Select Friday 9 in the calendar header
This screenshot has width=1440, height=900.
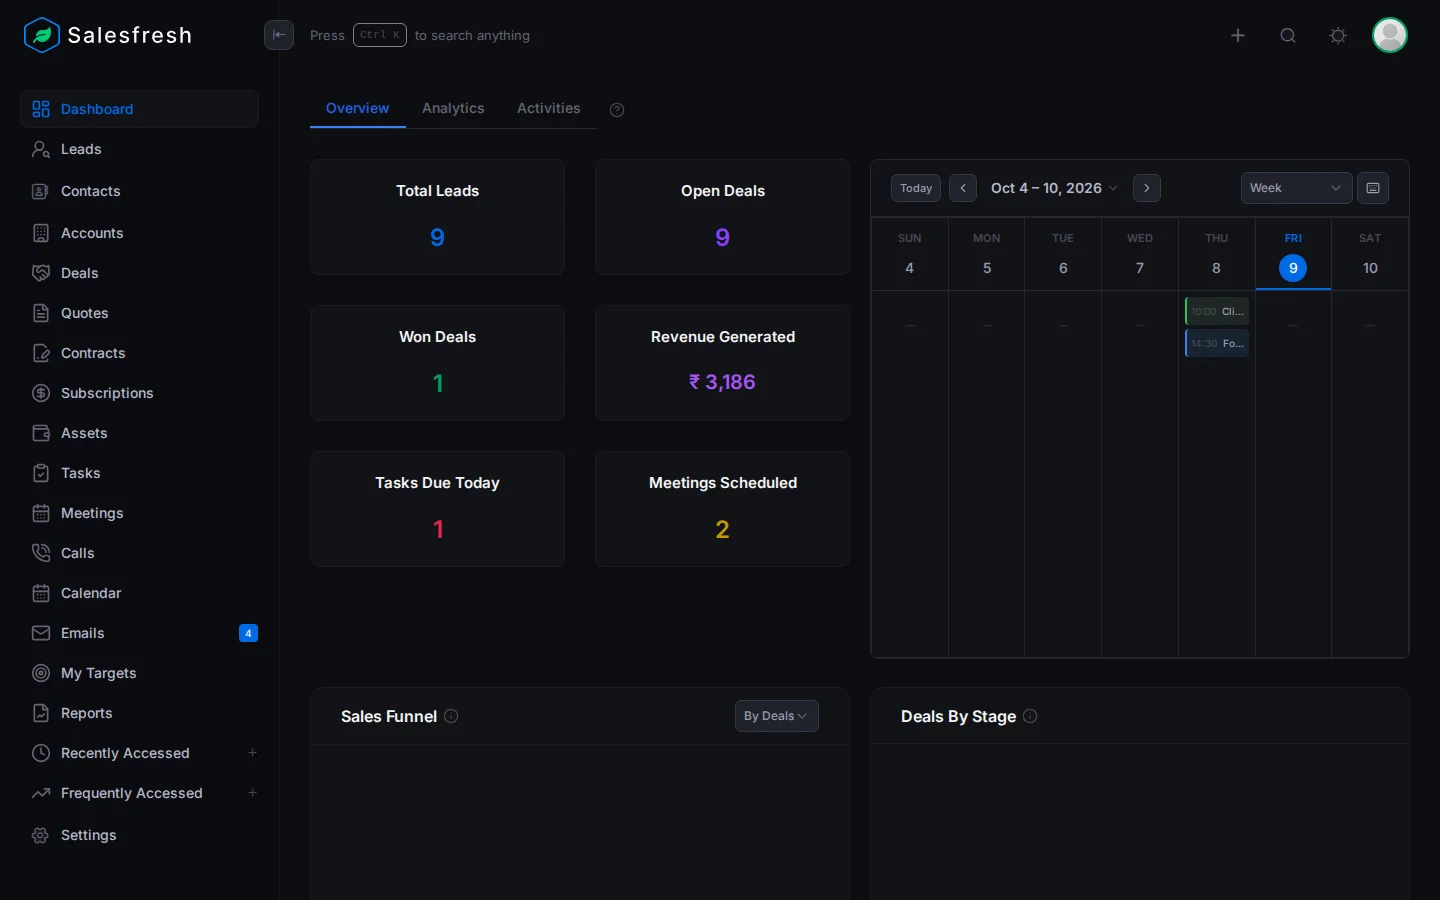[1293, 255]
